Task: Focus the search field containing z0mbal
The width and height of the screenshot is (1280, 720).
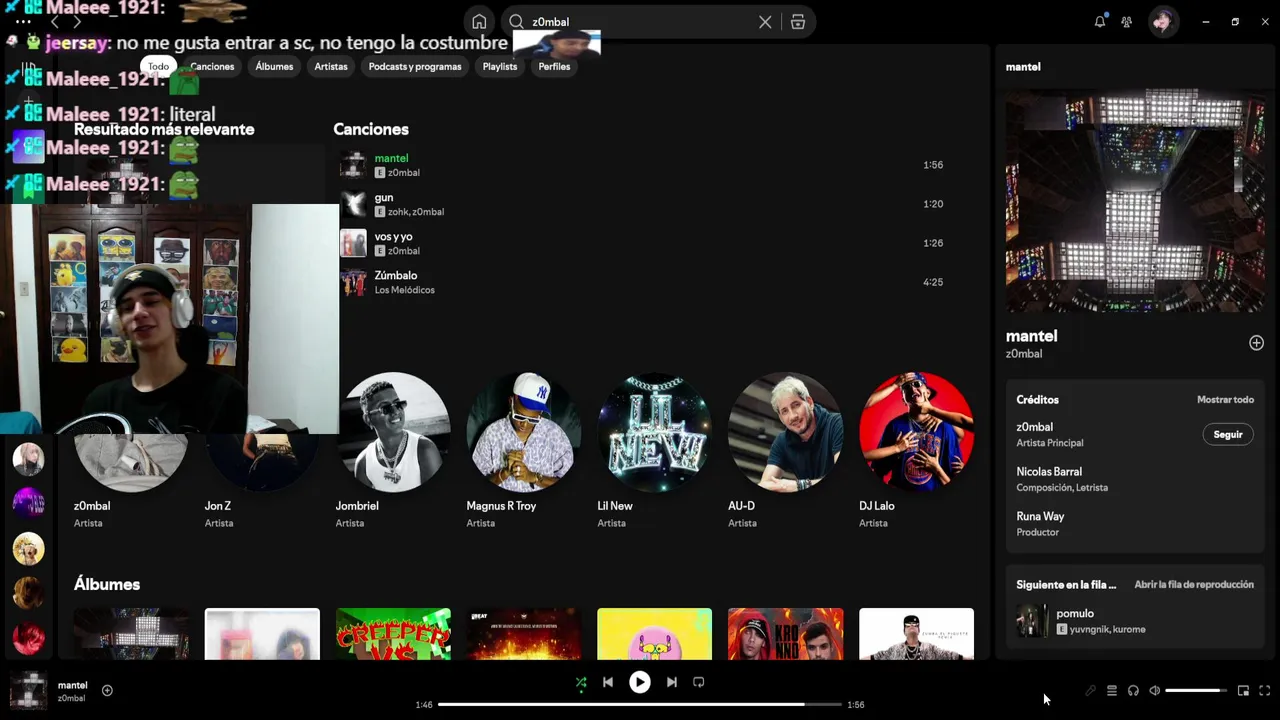Action: [640, 22]
